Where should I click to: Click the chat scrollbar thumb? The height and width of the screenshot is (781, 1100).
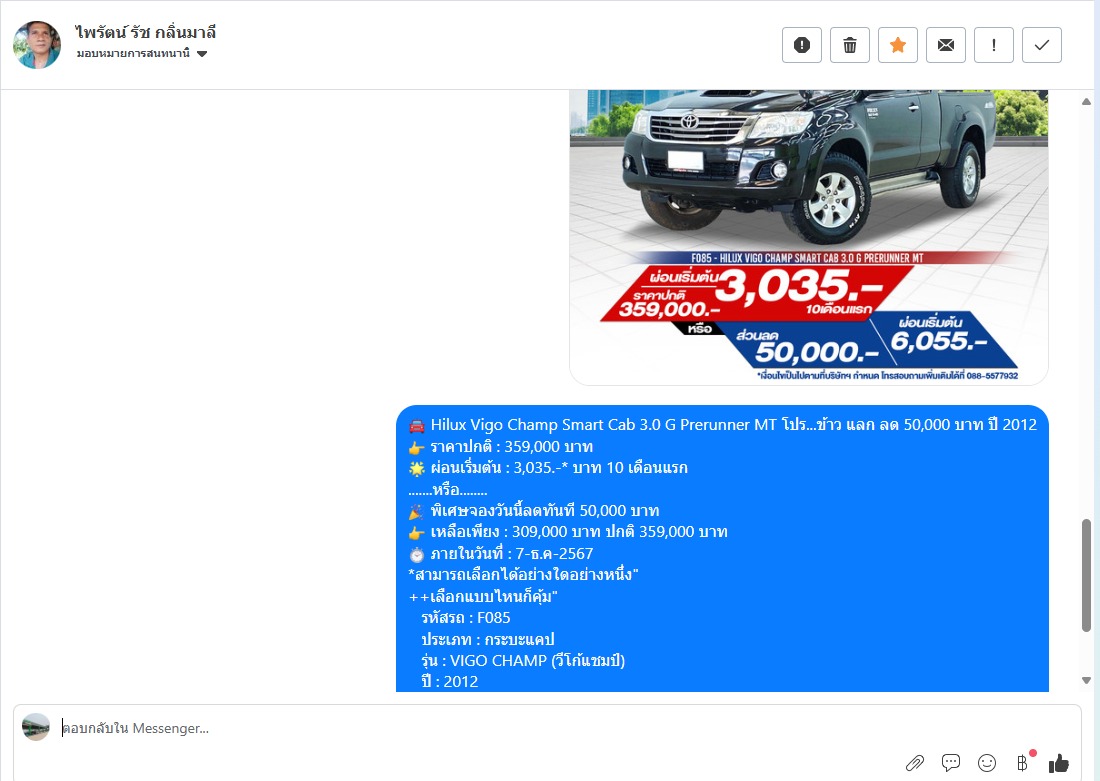1086,575
